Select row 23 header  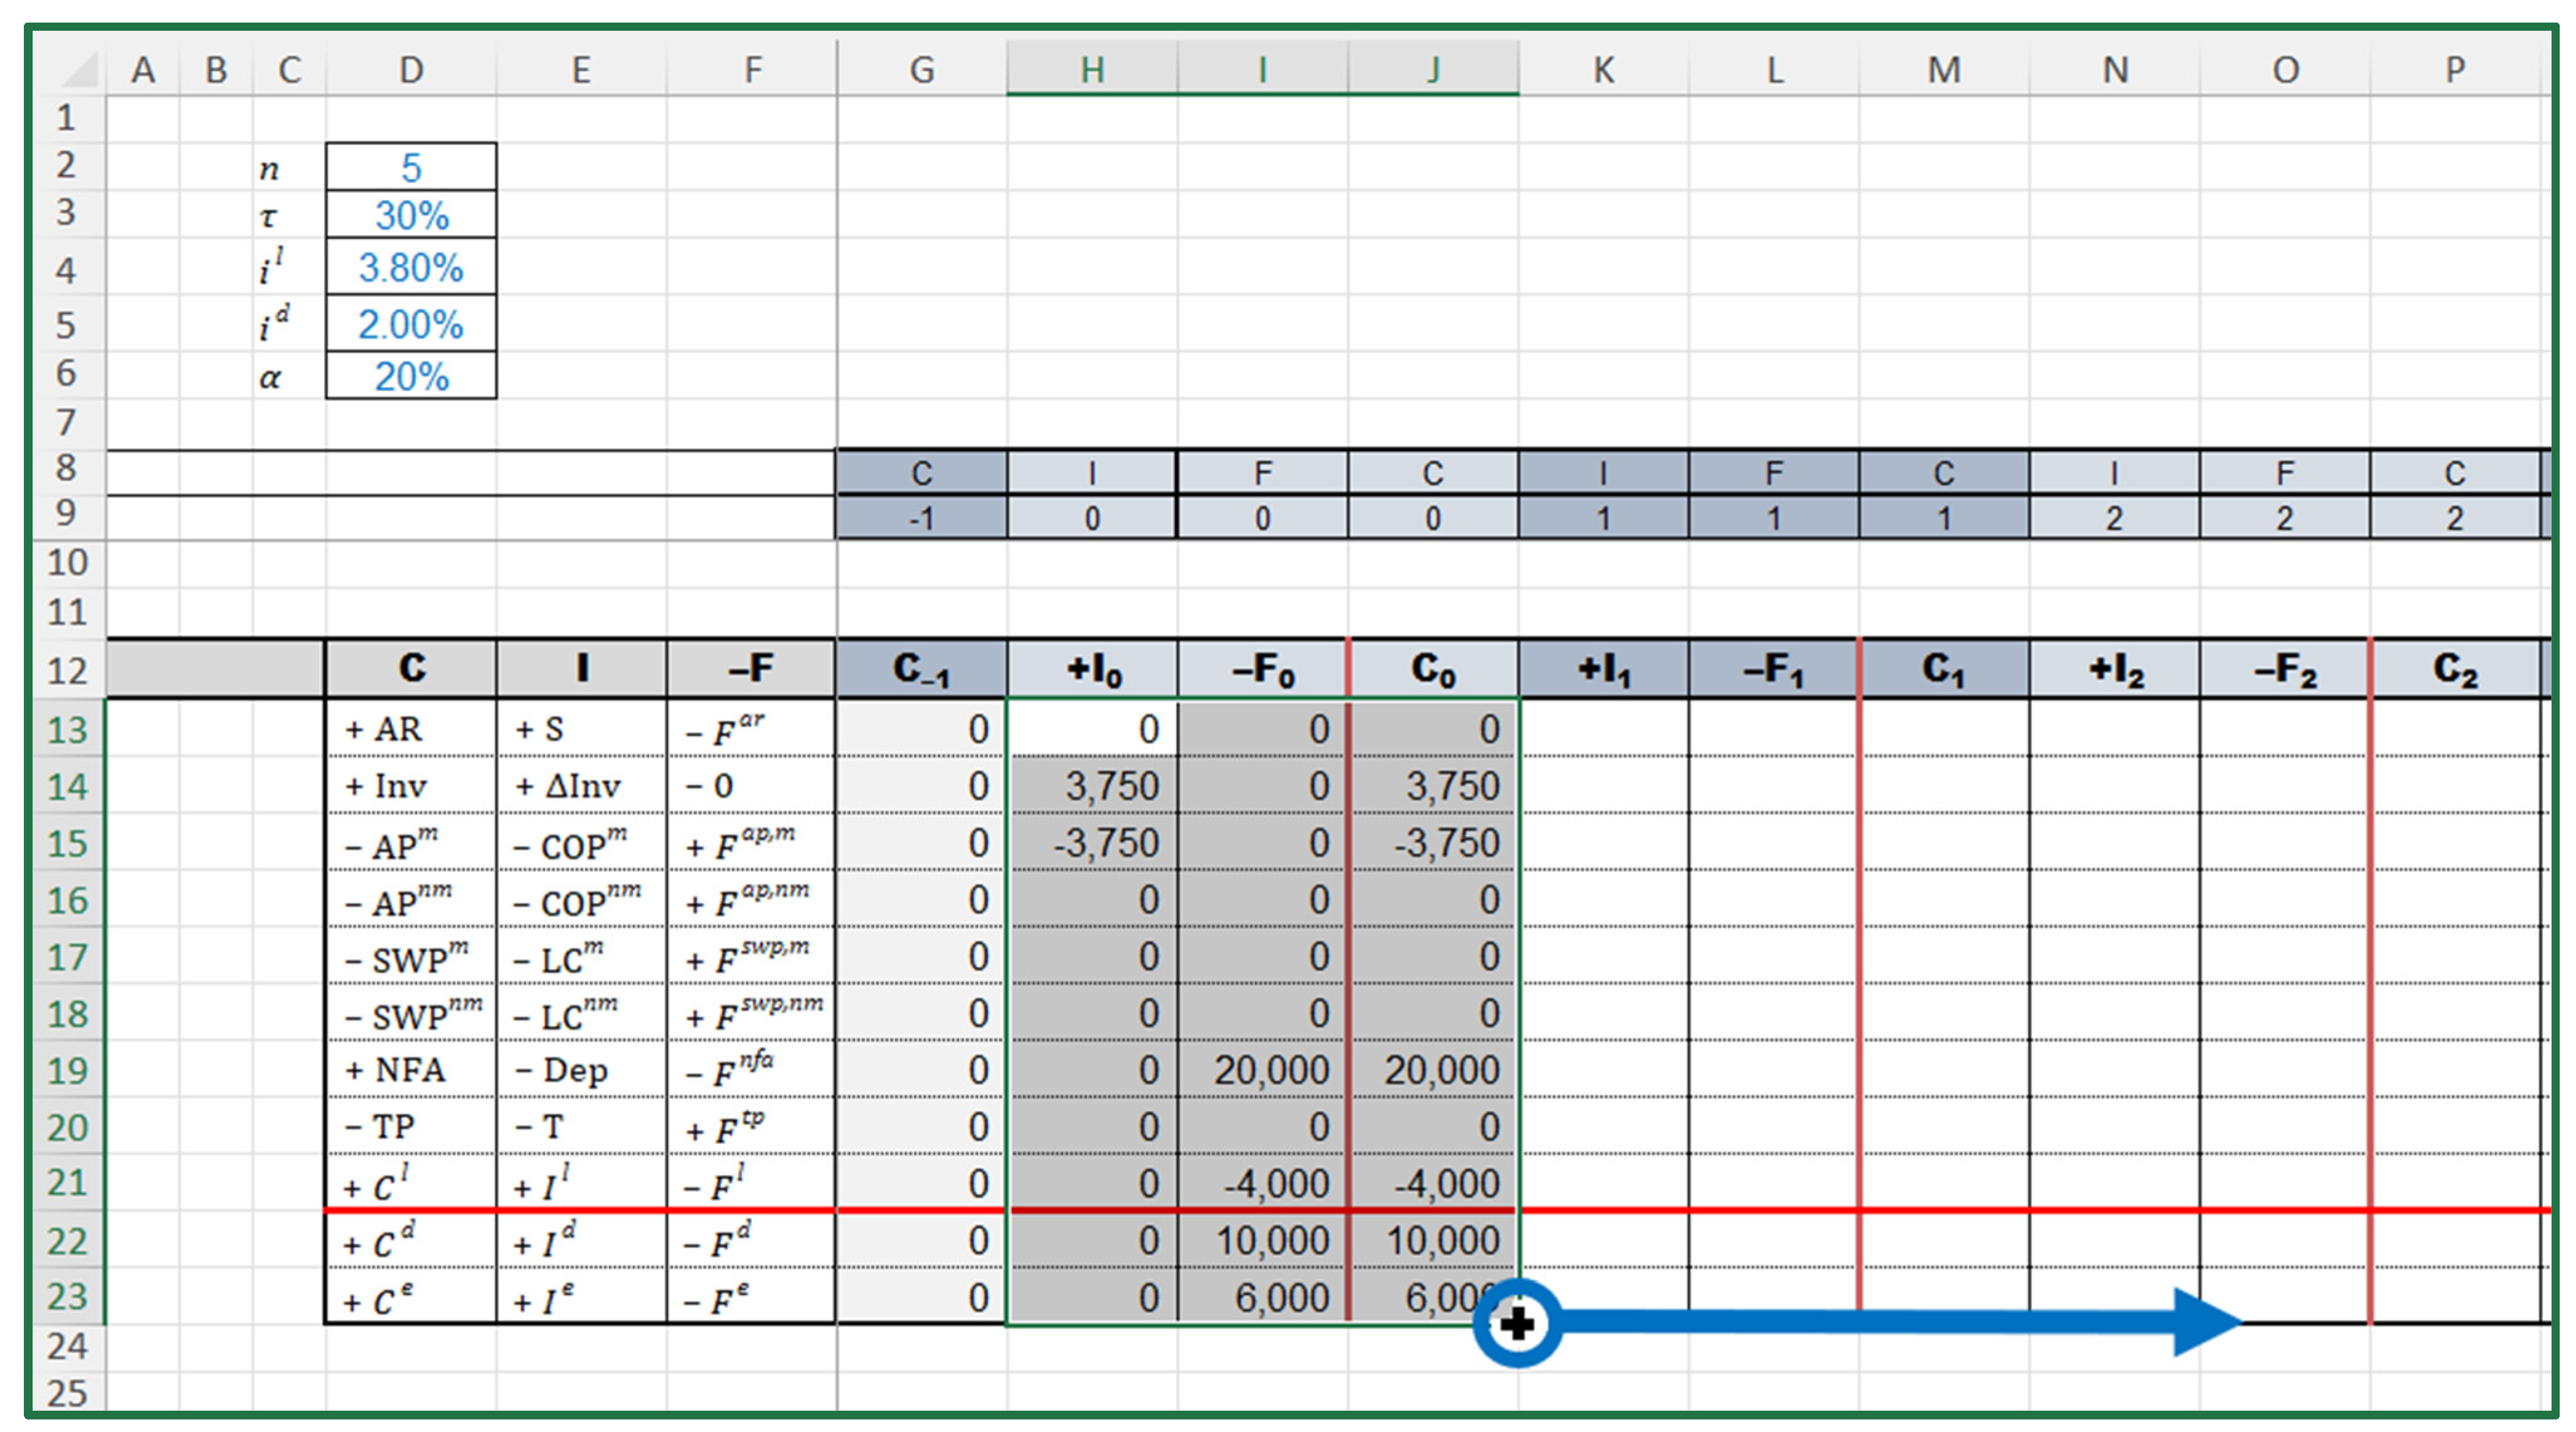pyautogui.click(x=66, y=1297)
